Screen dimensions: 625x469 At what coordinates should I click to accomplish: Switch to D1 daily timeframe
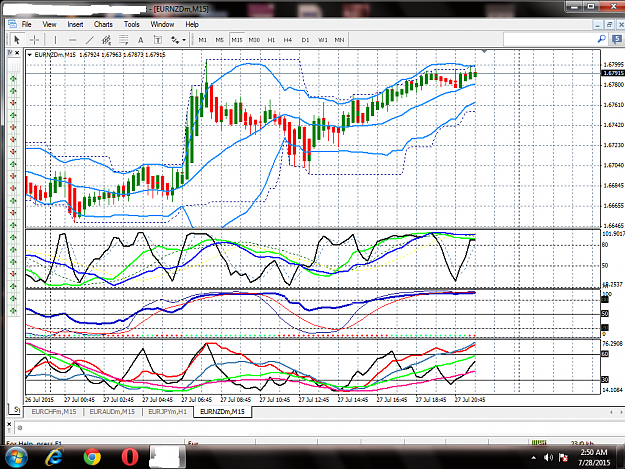(305, 40)
